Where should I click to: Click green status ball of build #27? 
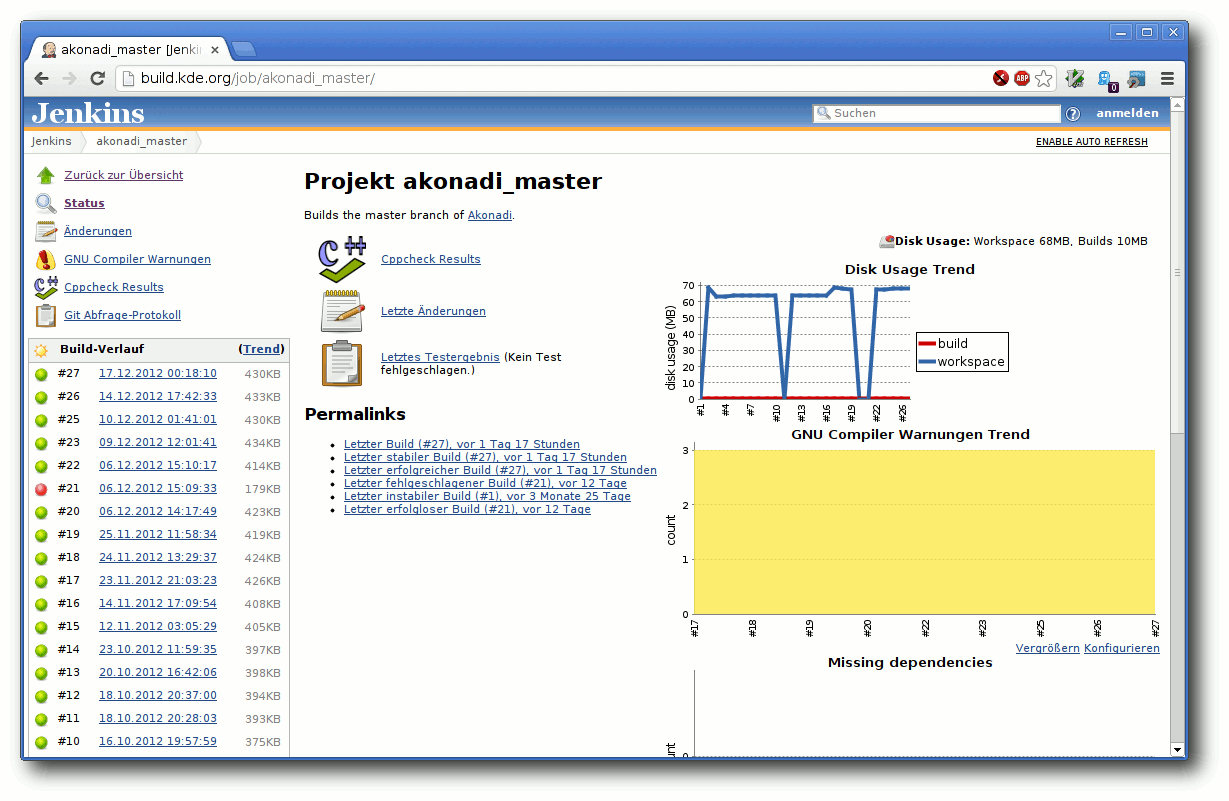pyautogui.click(x=41, y=374)
